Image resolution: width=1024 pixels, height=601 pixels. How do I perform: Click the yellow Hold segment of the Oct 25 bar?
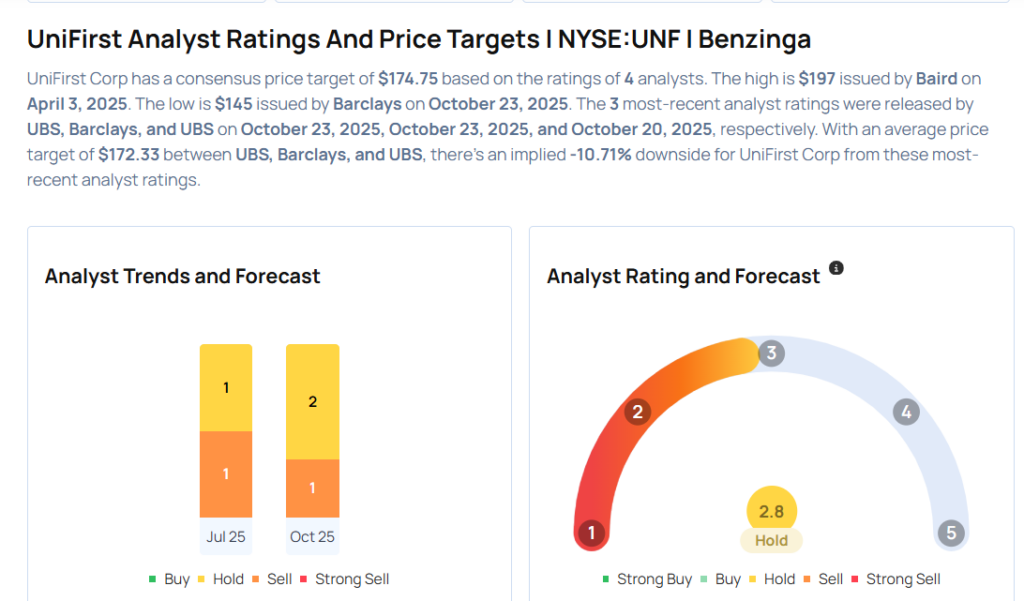click(312, 401)
